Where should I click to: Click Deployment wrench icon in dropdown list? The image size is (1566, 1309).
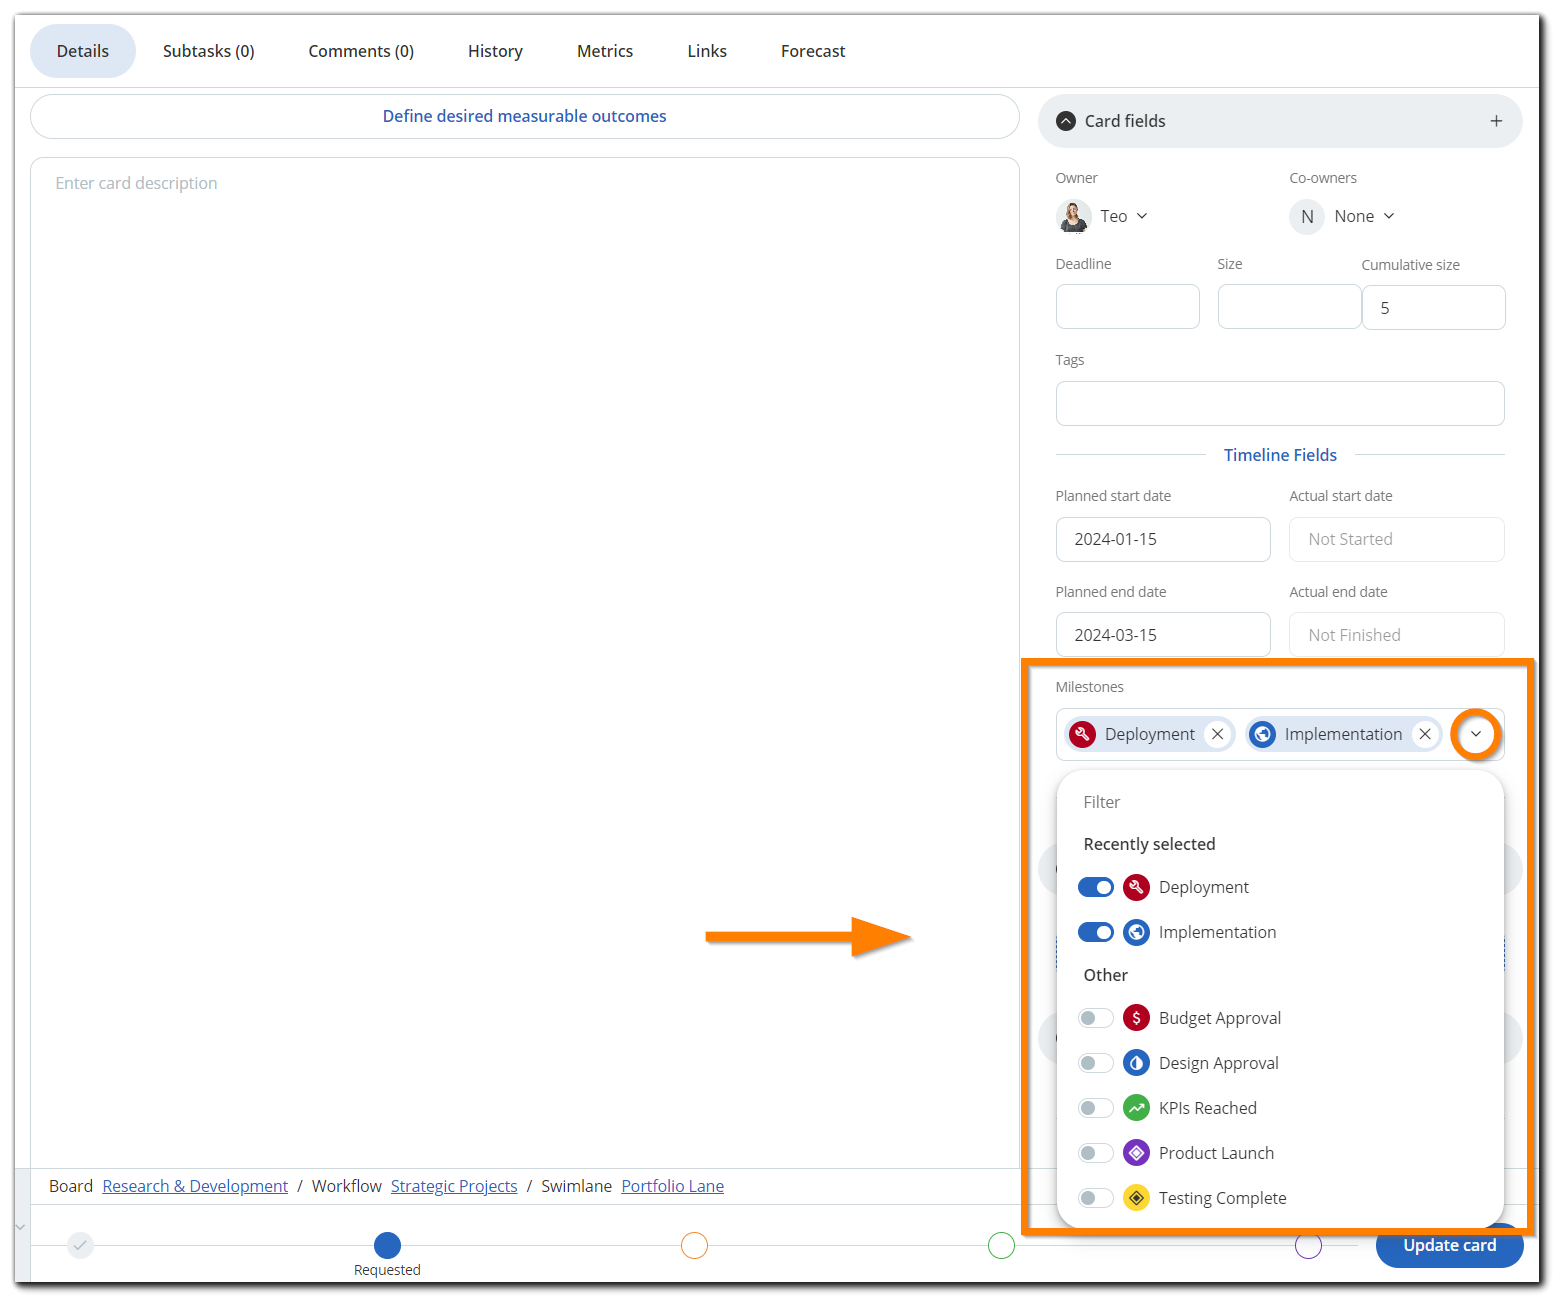pos(1136,887)
